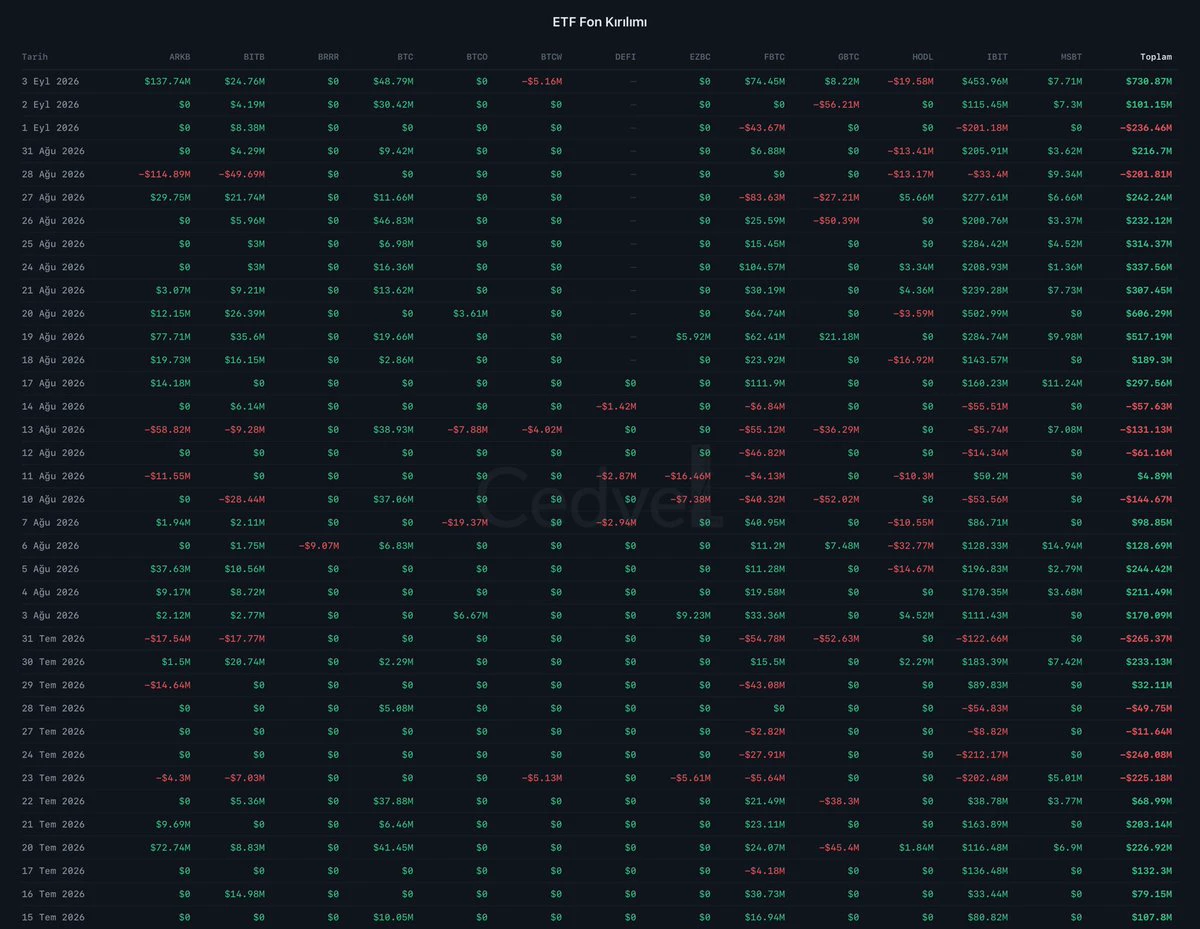Click the −$58.82M ARKB value
The image size is (1200, 929).
pos(167,429)
